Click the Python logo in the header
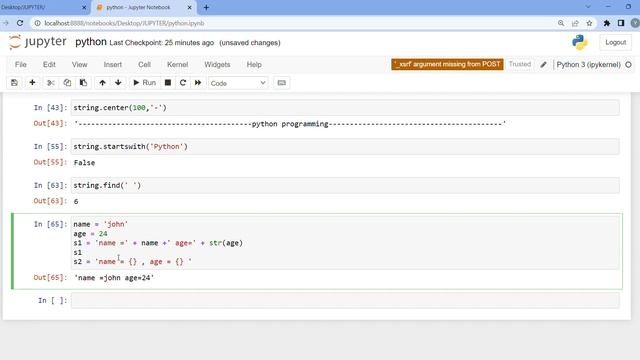The image size is (640, 360). point(580,42)
